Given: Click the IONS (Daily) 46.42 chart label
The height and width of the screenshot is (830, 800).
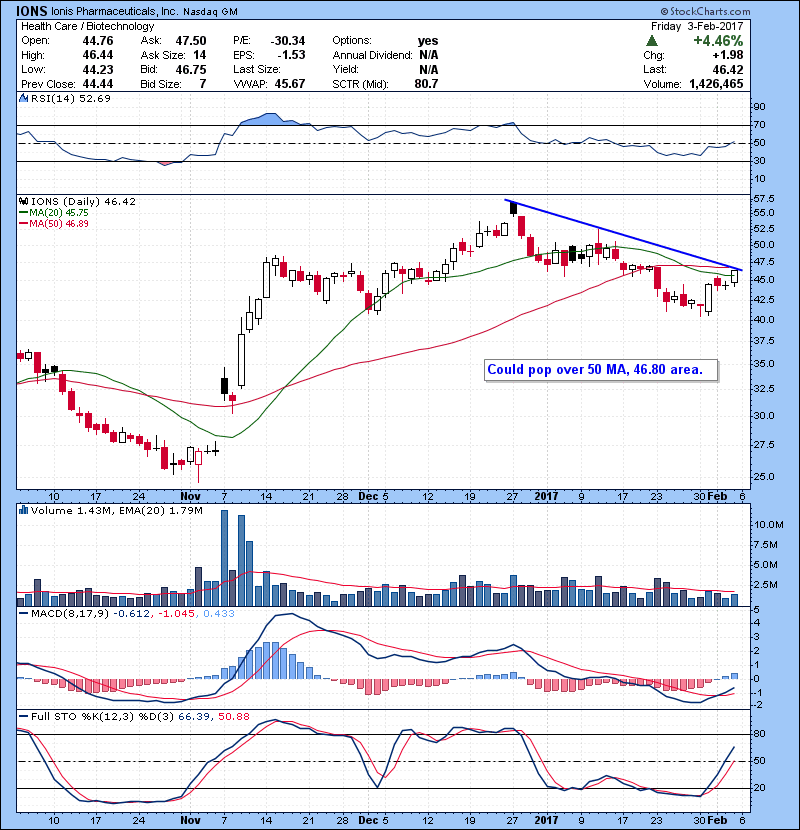Looking at the screenshot, I should point(83,202).
